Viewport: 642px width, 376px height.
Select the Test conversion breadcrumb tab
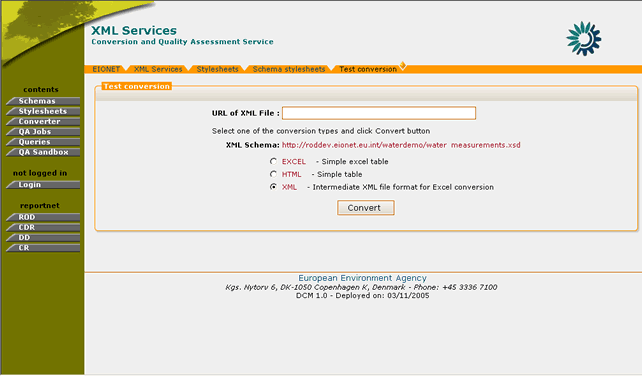pos(368,69)
